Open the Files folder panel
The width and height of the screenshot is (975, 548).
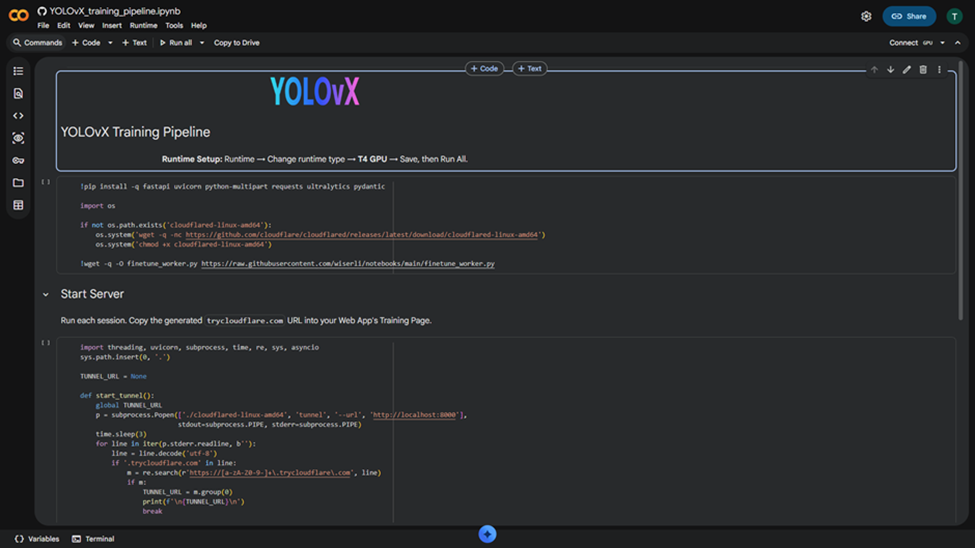tap(18, 183)
